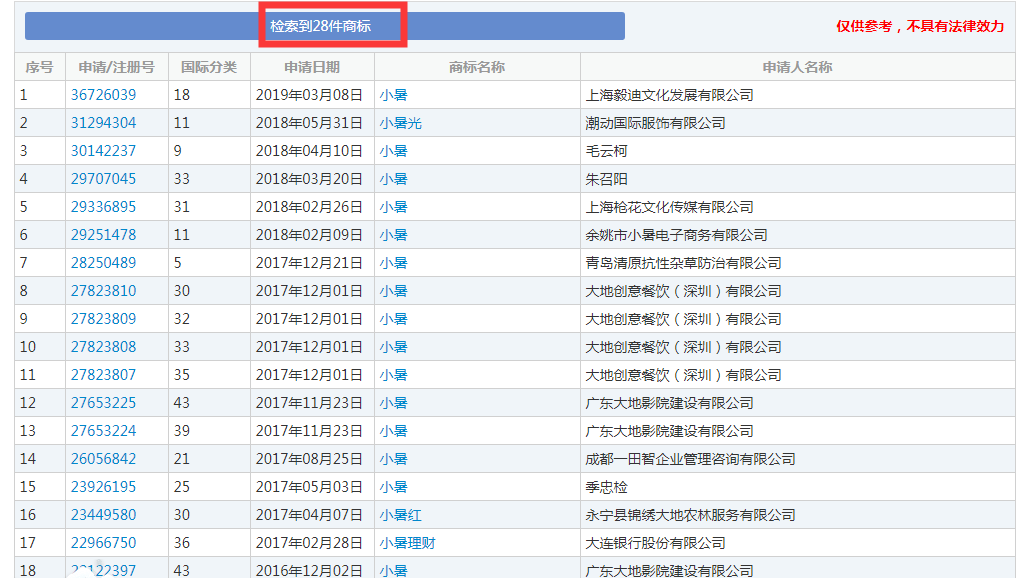Open registration number 36726039
The height and width of the screenshot is (578, 1027).
click(x=103, y=95)
